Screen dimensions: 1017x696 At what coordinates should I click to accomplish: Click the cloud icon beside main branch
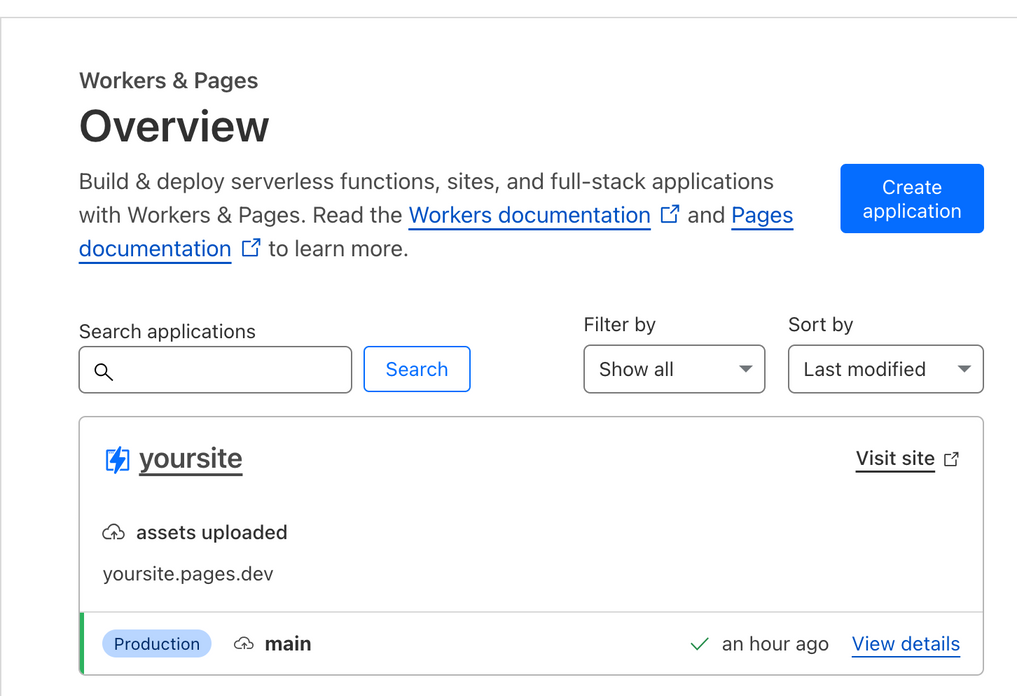pos(243,644)
